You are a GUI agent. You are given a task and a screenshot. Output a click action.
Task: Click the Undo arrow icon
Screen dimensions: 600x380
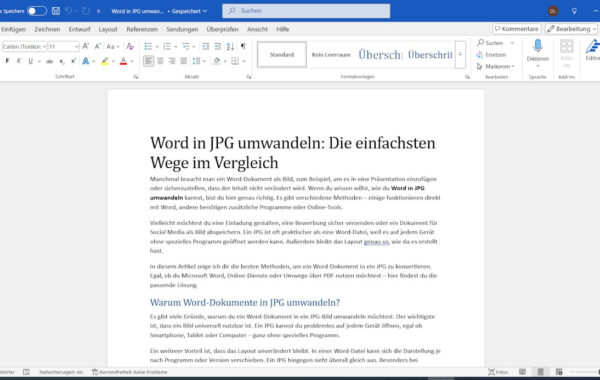tap(69, 11)
